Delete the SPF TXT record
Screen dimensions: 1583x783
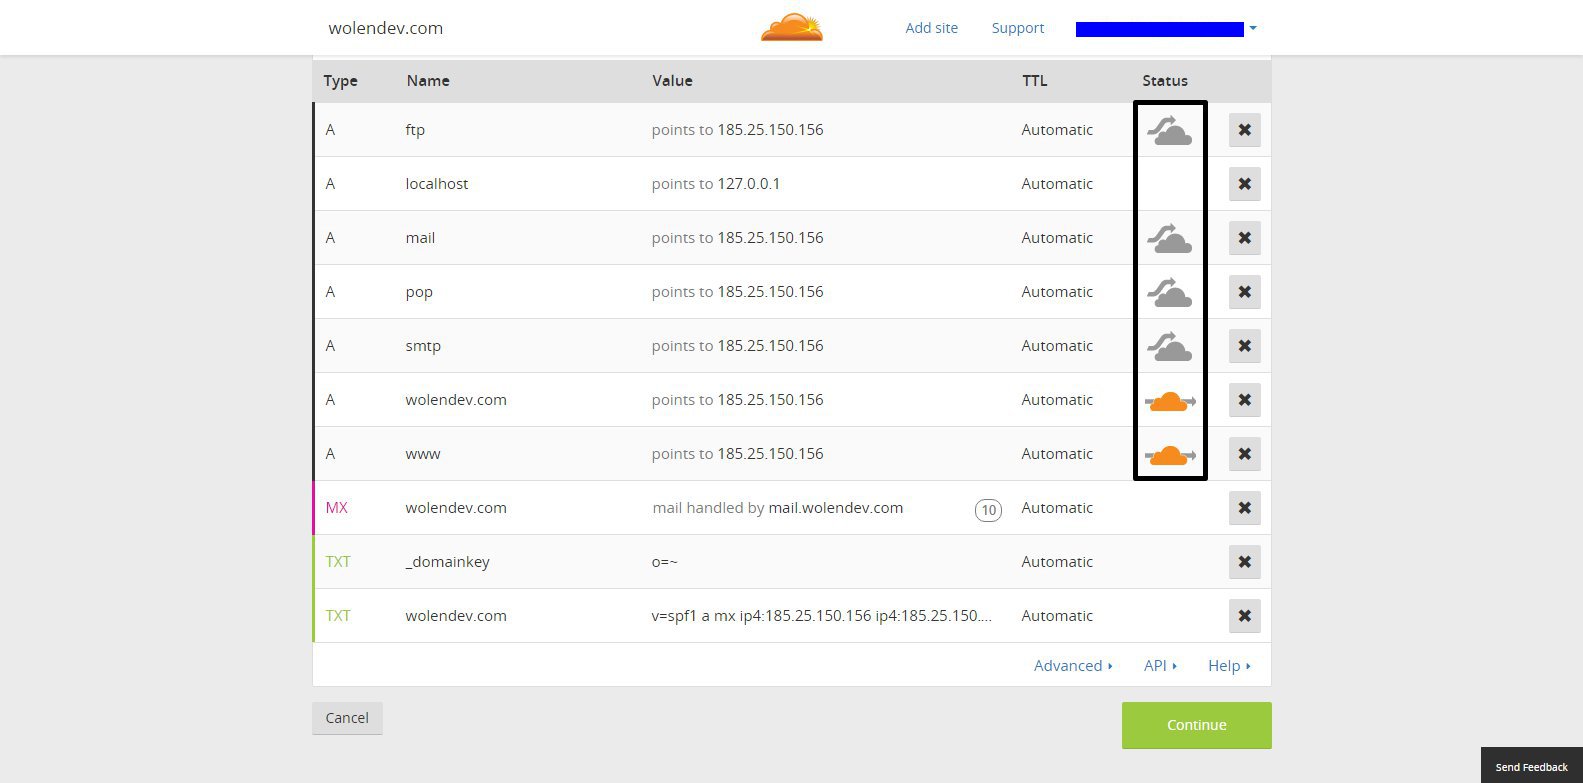point(1244,616)
